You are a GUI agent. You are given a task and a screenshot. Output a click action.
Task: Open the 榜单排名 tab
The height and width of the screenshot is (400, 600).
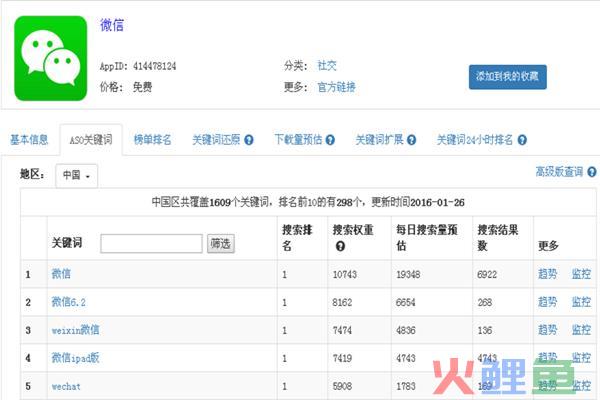[x=152, y=140]
